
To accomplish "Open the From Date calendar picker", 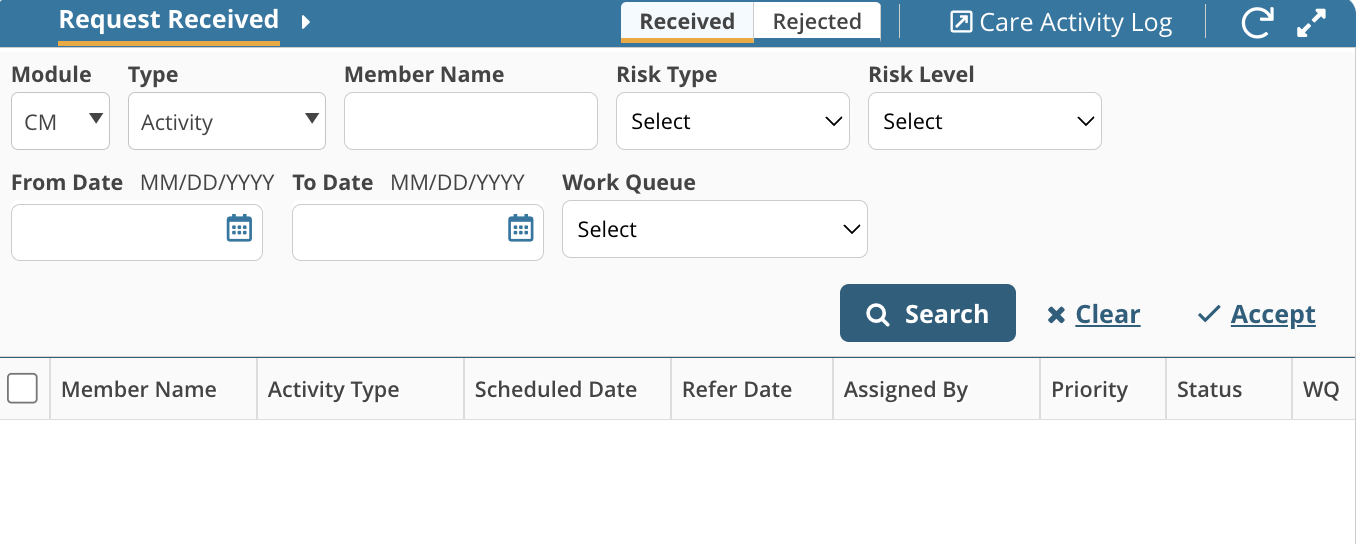I will click(239, 229).
